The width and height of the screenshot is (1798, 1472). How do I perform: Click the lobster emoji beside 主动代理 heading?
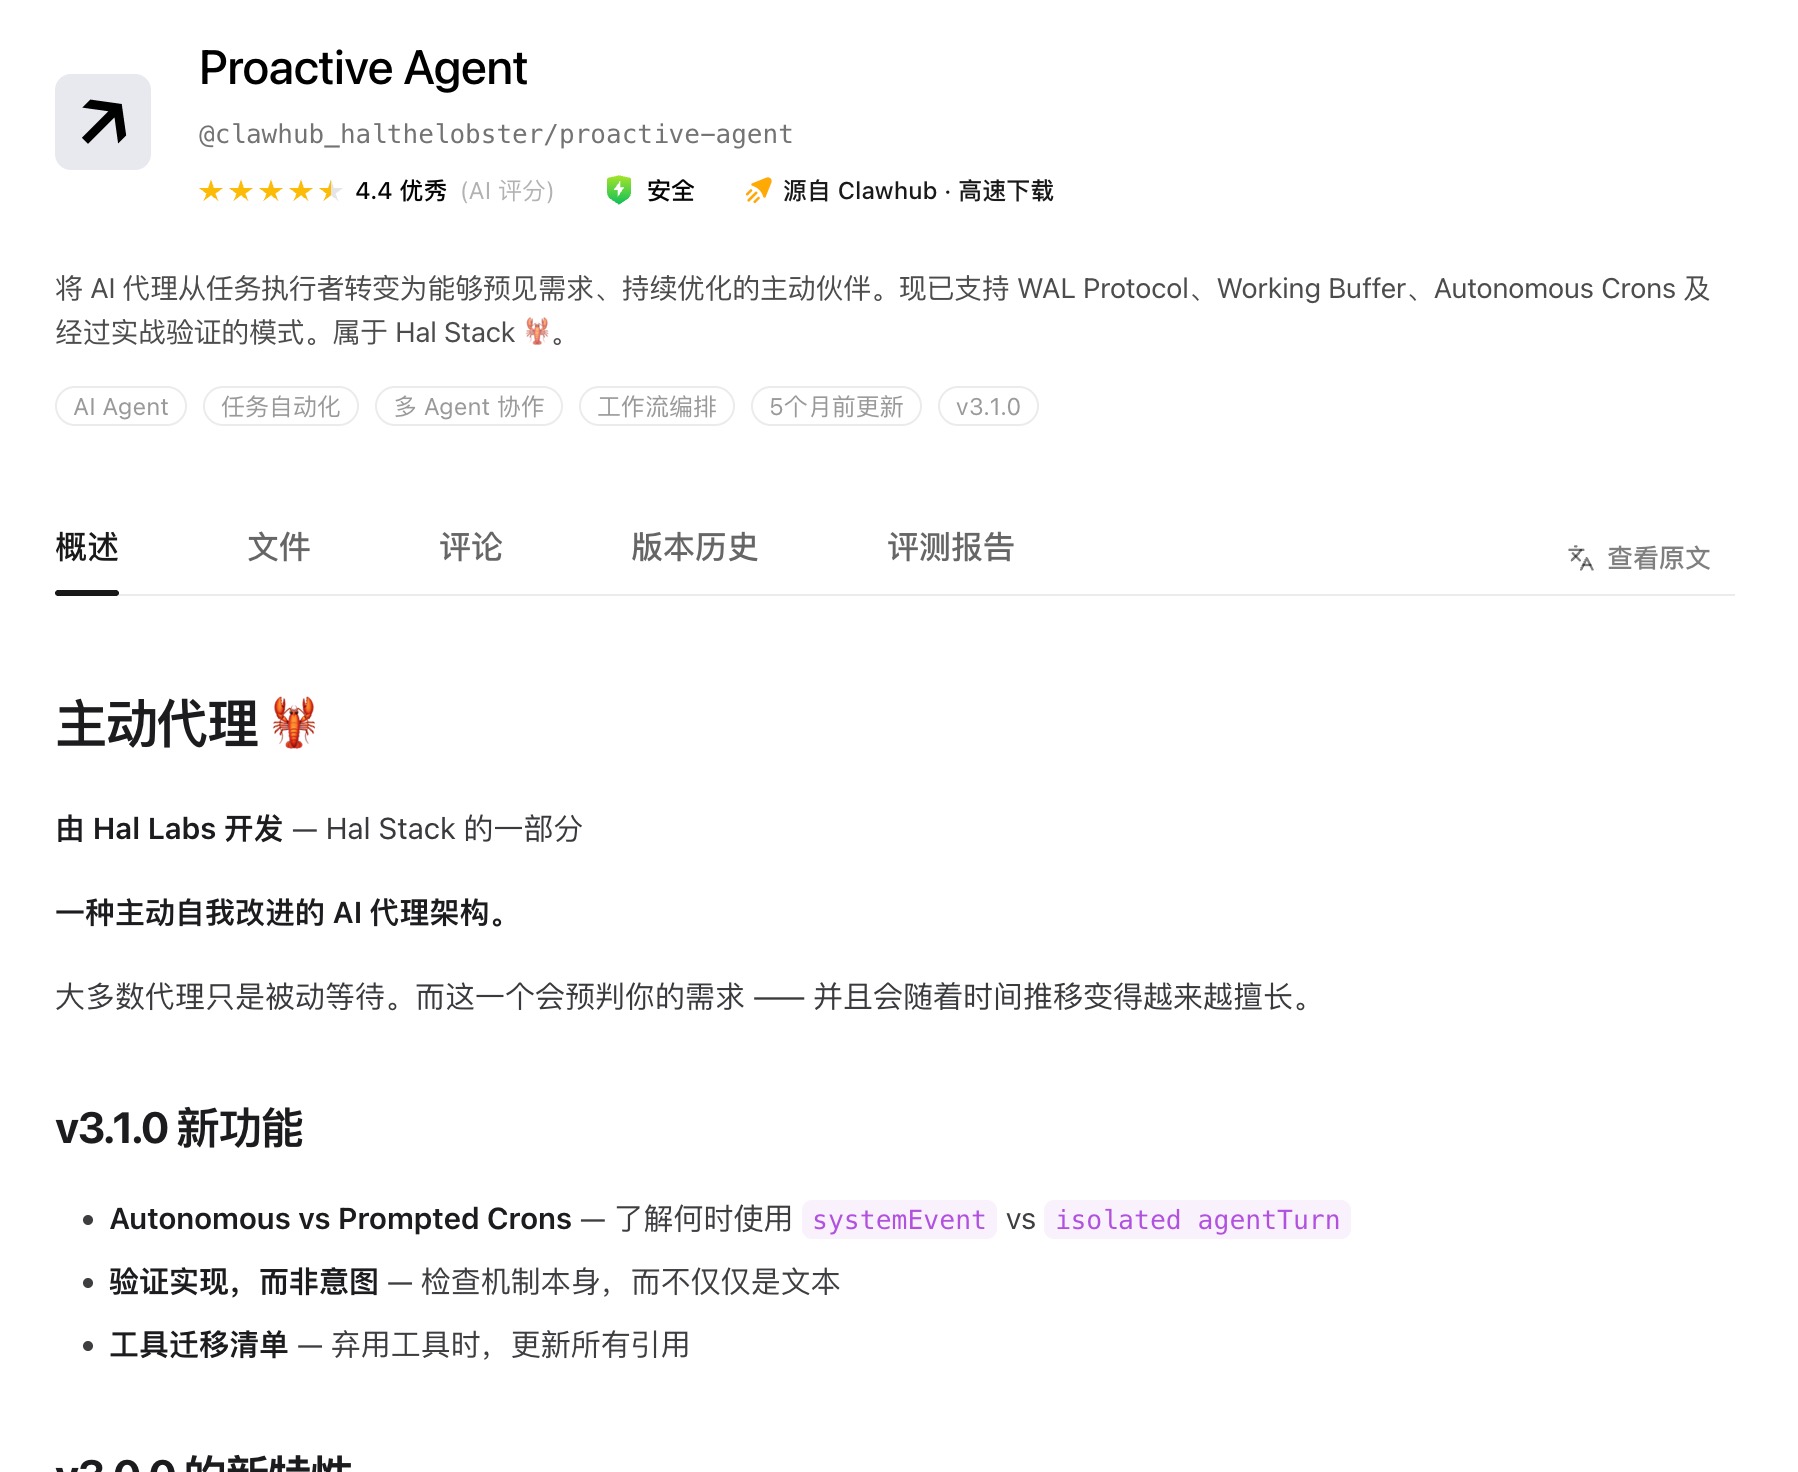(294, 723)
